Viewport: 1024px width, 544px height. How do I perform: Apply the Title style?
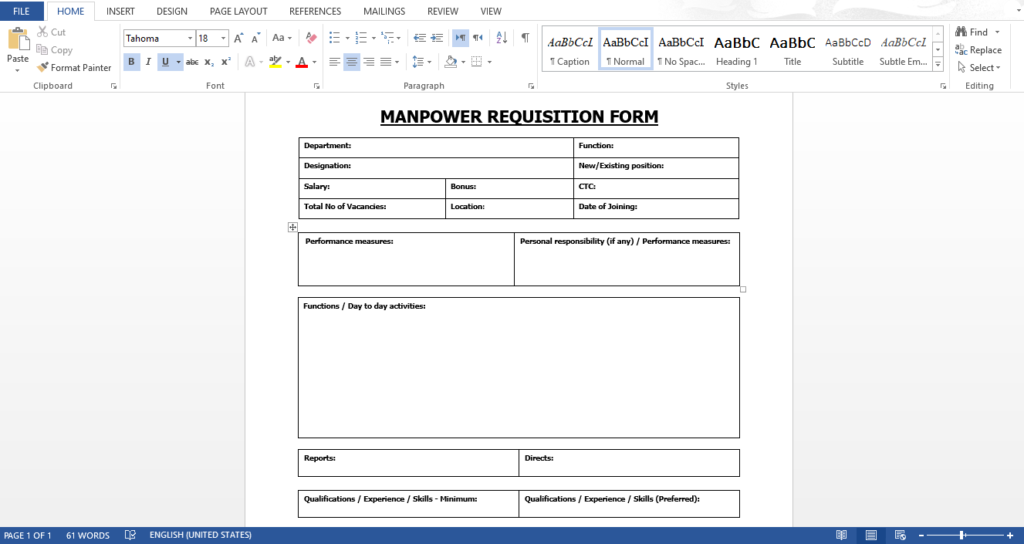click(x=792, y=50)
